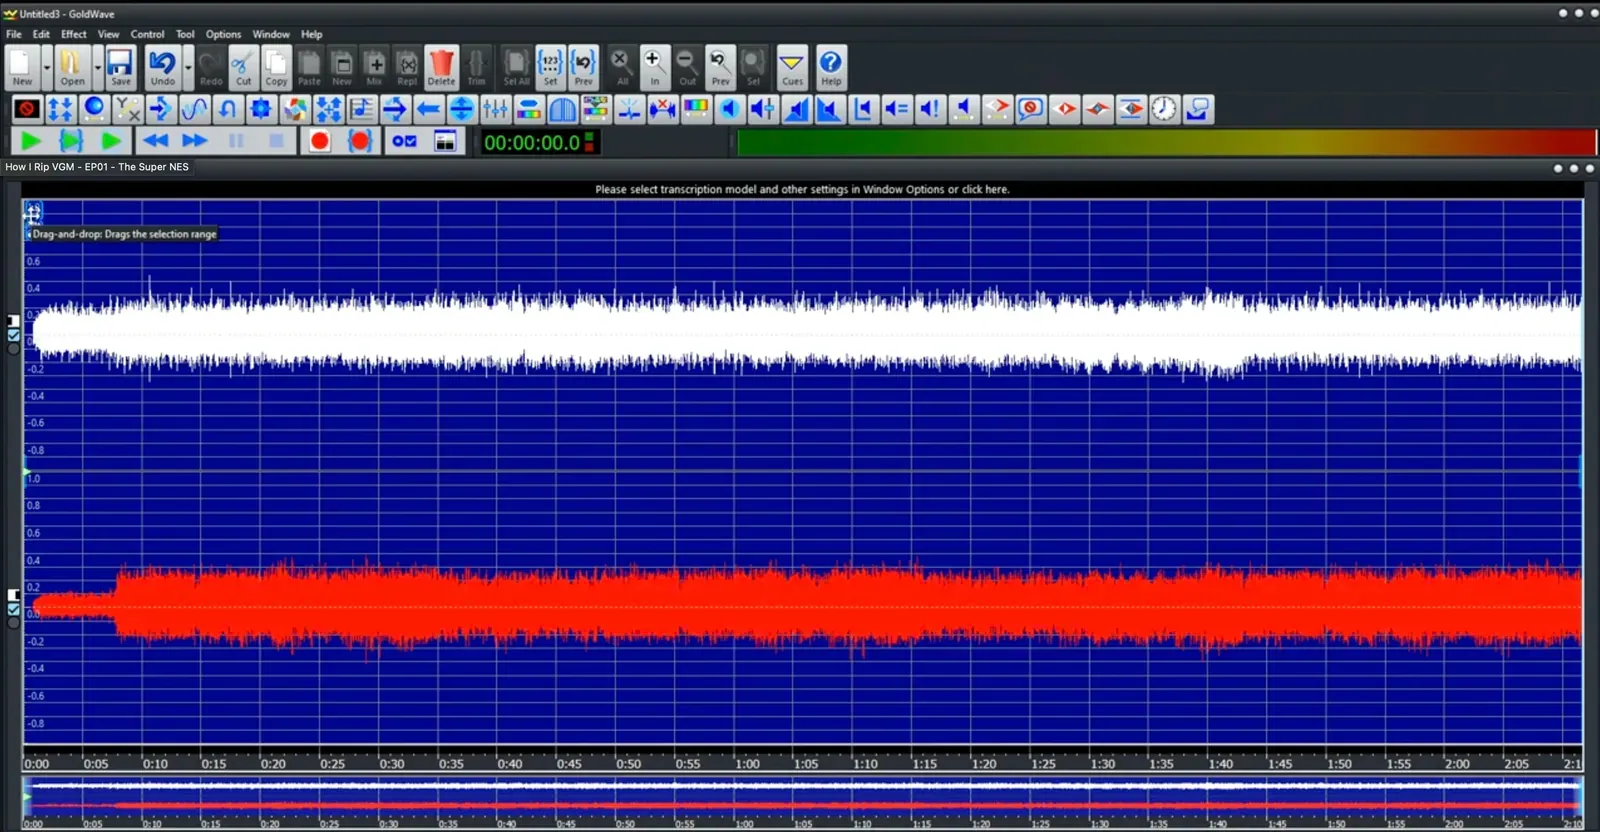Start recording with the red record button

320,141
